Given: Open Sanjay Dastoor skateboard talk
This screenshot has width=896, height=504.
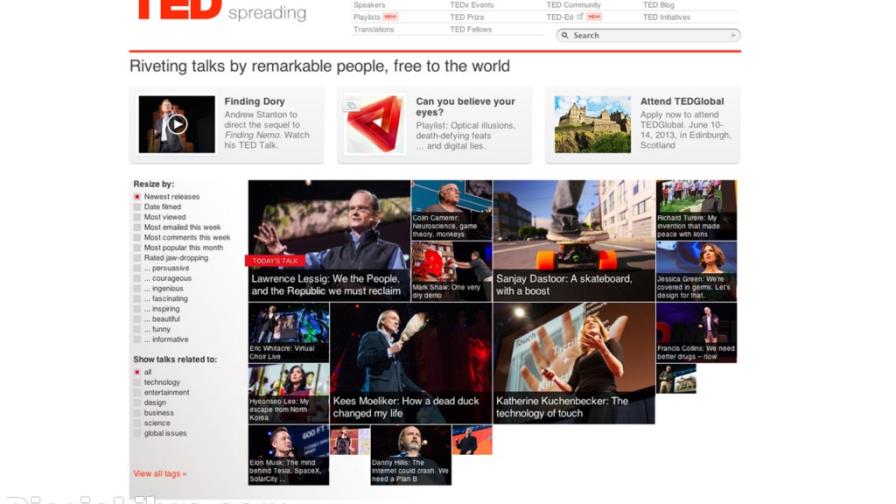Looking at the screenshot, I should (x=574, y=241).
